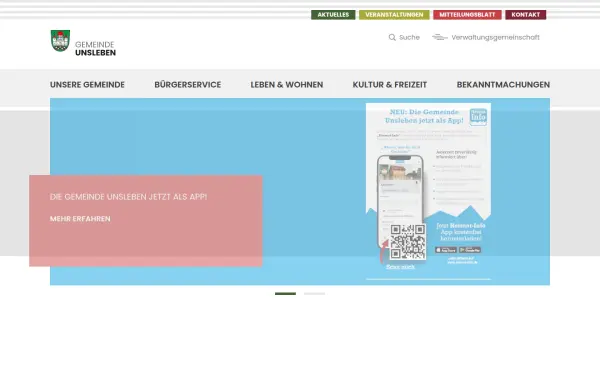Open the Aktuelles button

click(333, 15)
